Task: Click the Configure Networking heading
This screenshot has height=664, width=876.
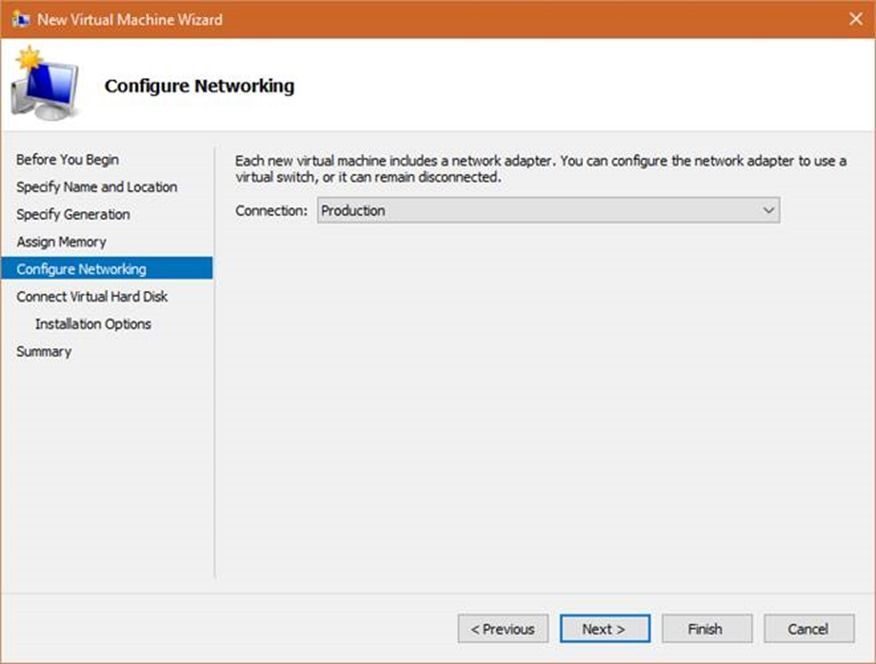Action: tap(199, 86)
